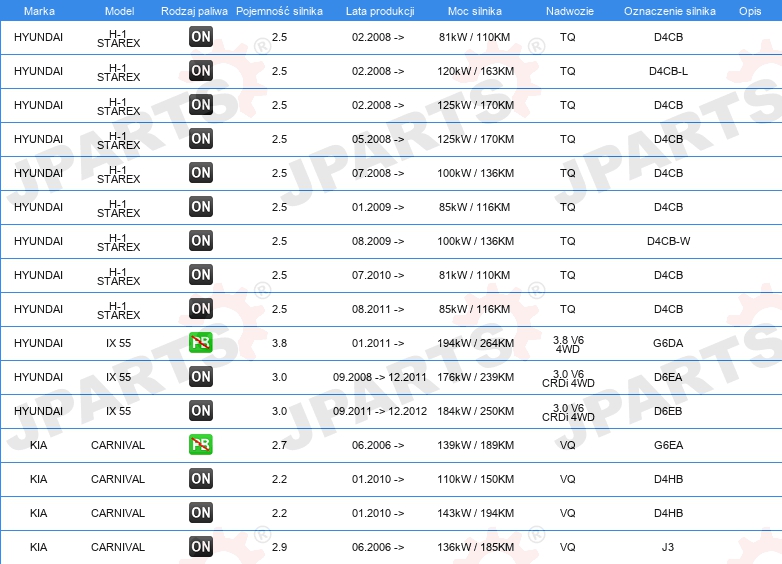782x564 pixels.
Task: Click the 07.2010 -> production date cell
Action: pyautogui.click(x=378, y=275)
